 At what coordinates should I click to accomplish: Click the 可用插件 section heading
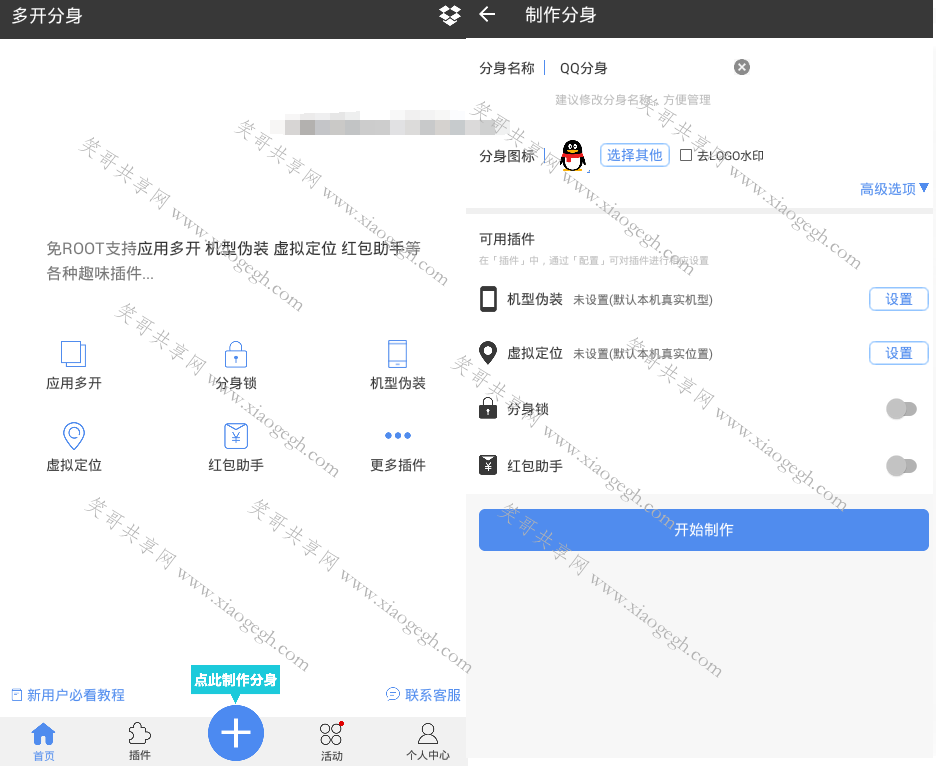tap(507, 239)
